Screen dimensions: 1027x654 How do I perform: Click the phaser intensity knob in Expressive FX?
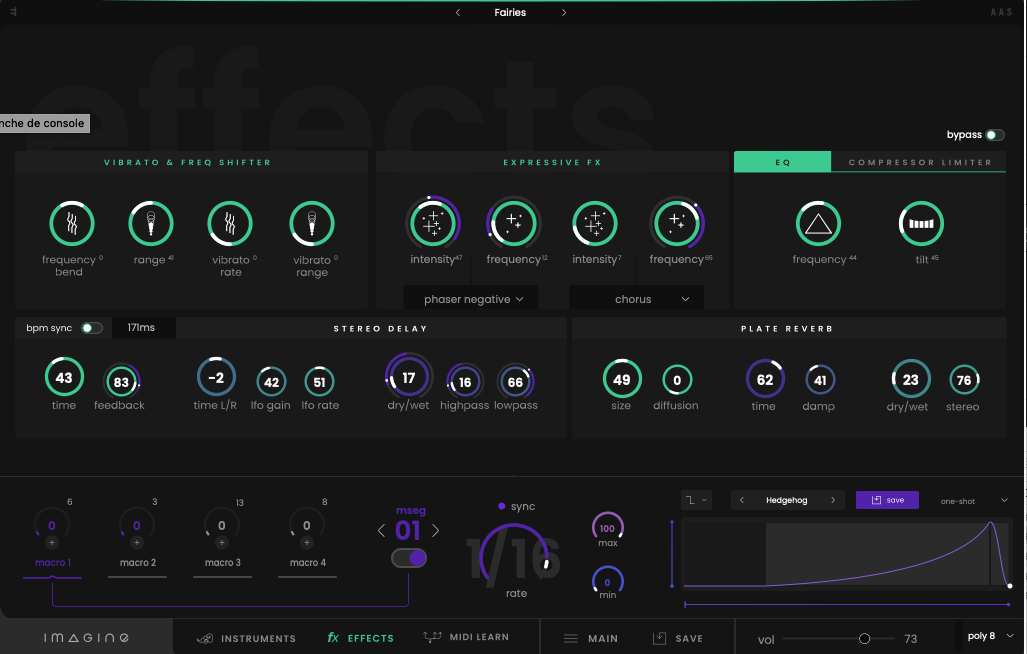[433, 223]
